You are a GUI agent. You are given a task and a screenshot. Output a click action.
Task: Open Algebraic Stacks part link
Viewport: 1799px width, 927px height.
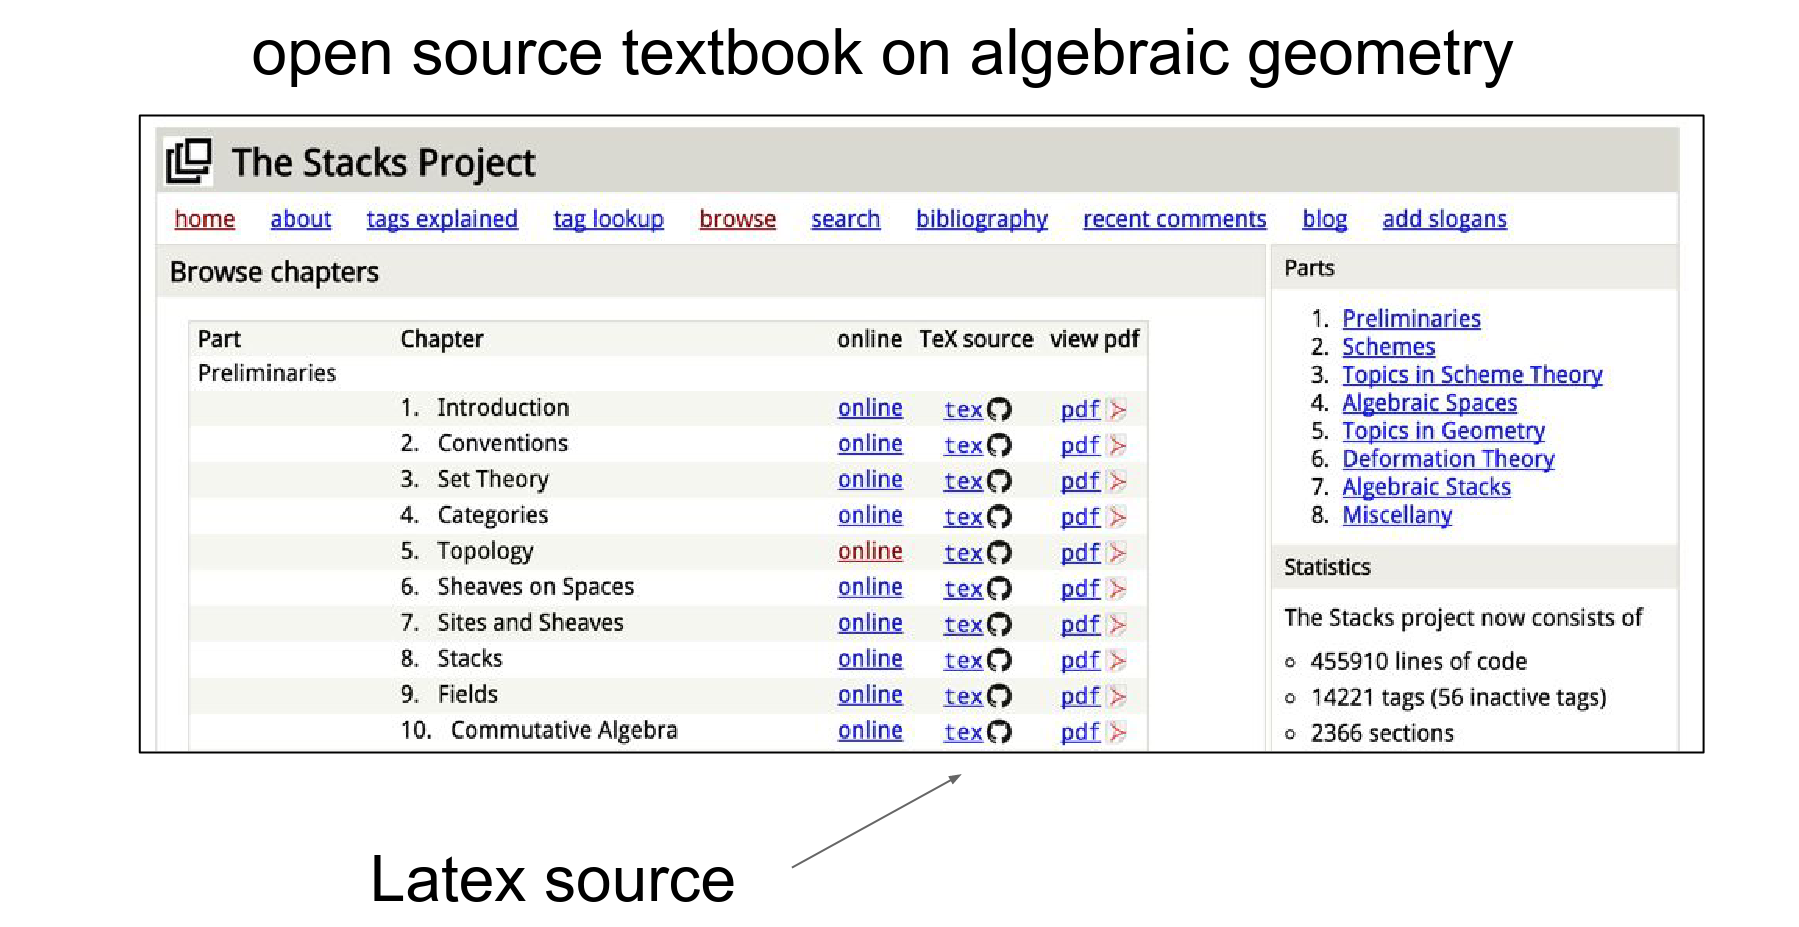click(x=1426, y=487)
